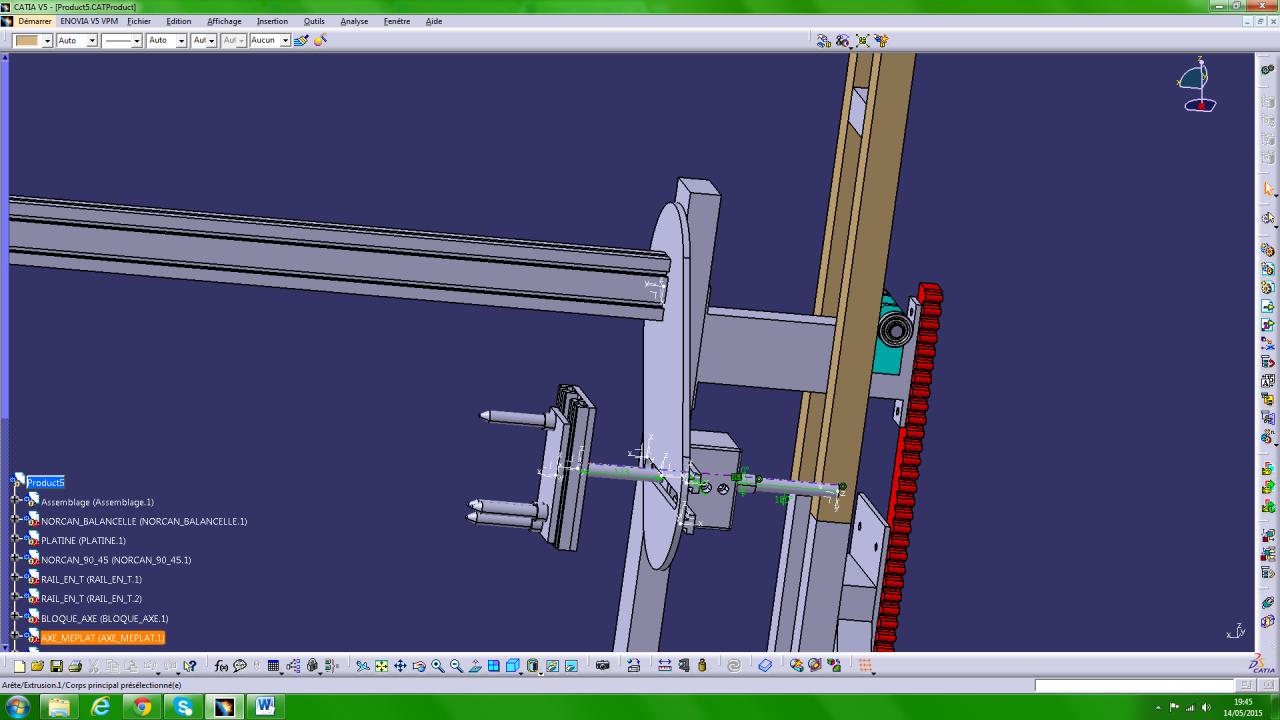Click the Windows Start button
1280x720 pixels.
pyautogui.click(x=18, y=707)
